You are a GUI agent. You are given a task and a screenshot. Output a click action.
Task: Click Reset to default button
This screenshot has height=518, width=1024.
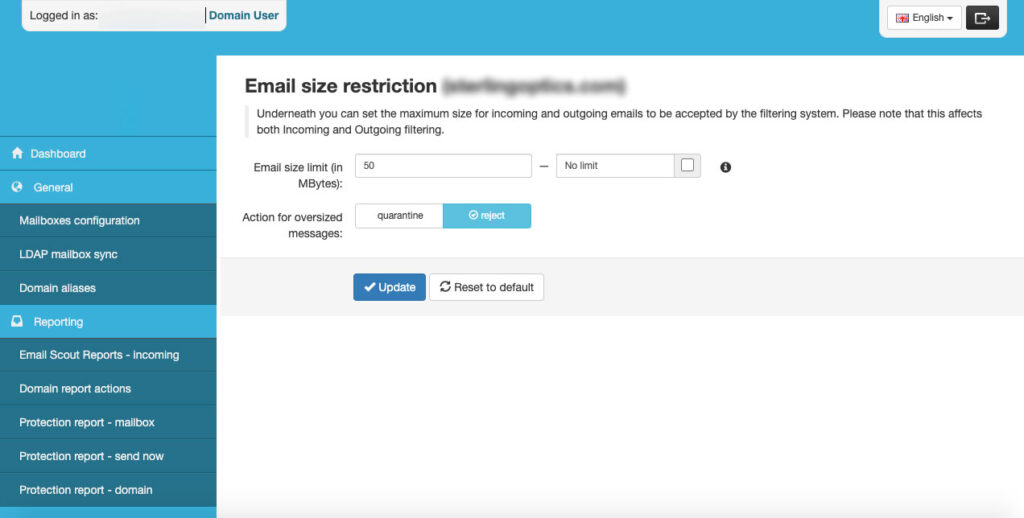coord(487,287)
